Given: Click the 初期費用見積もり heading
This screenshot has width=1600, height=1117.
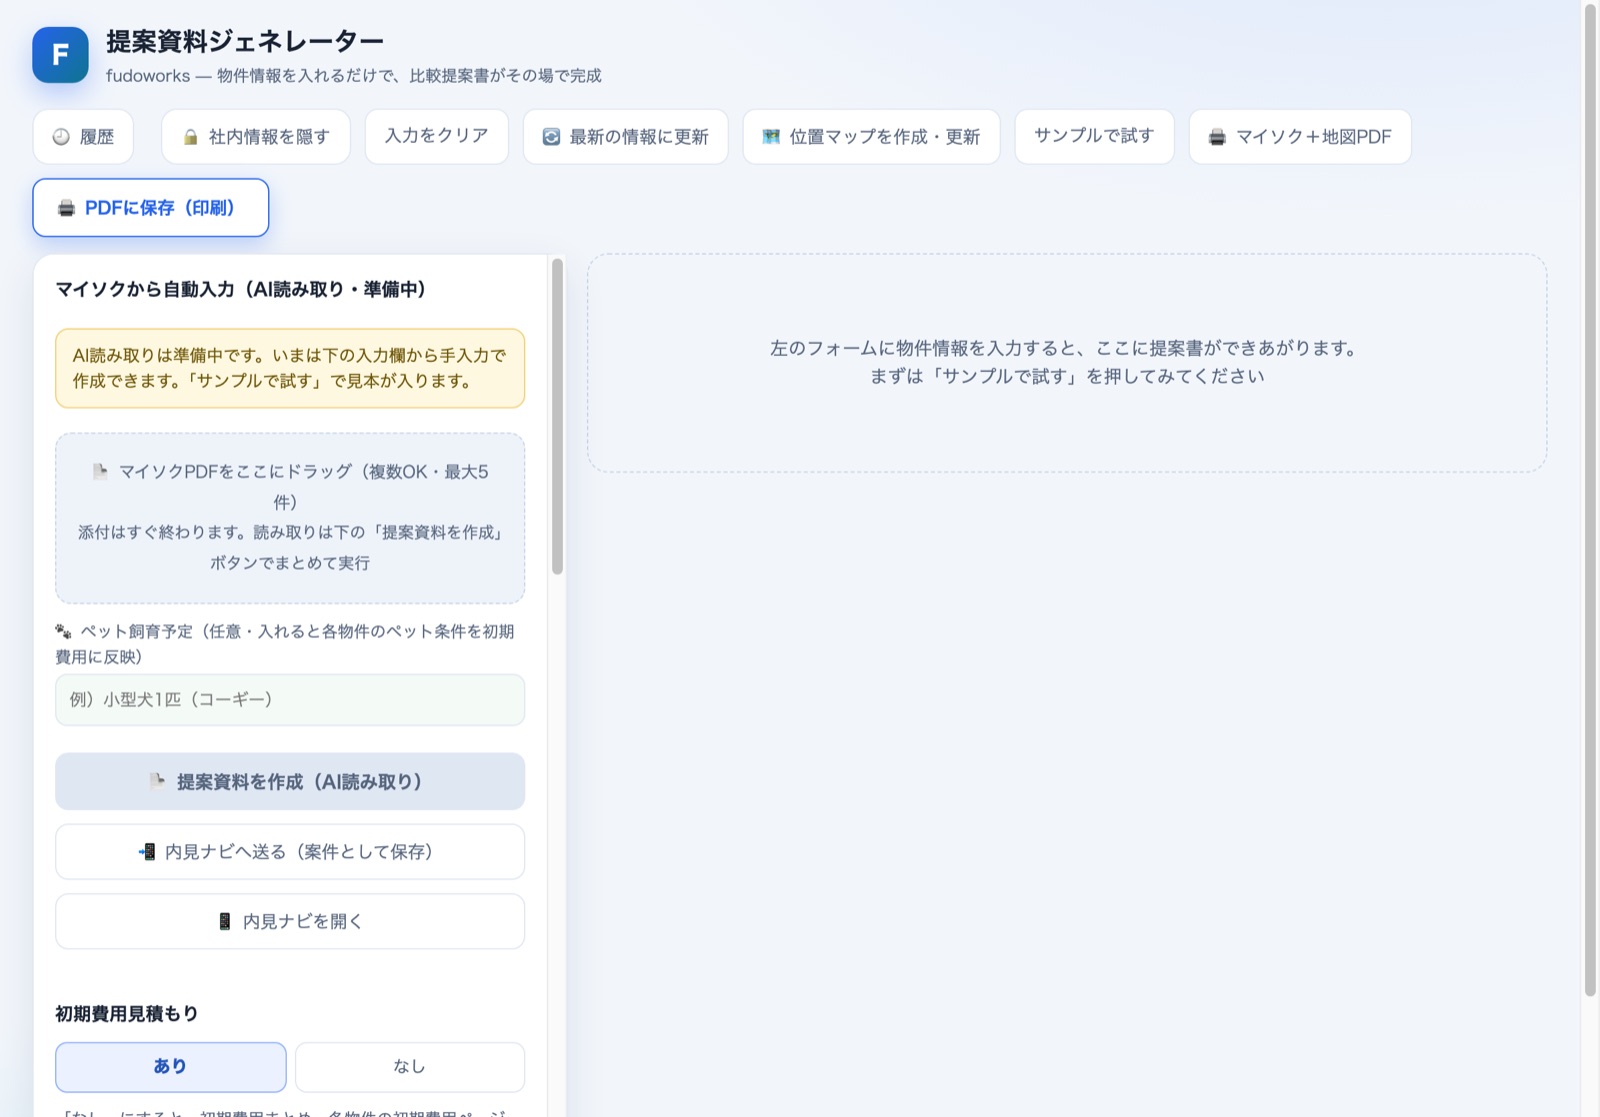Looking at the screenshot, I should coord(127,1014).
